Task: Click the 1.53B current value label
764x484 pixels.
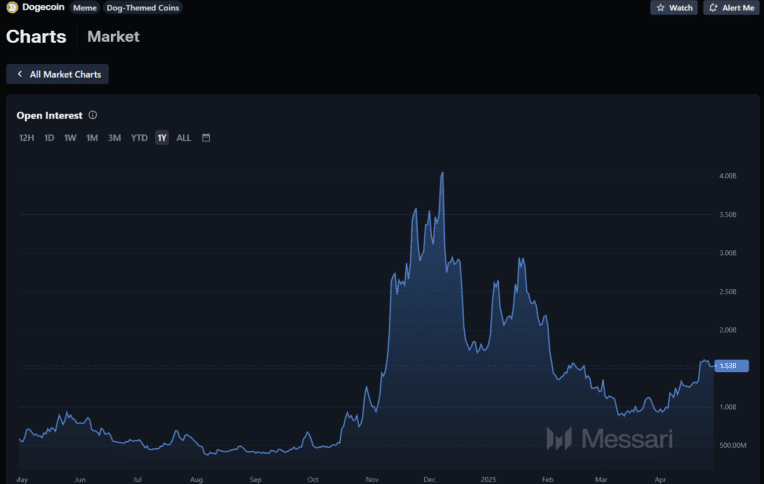Action: (x=731, y=366)
